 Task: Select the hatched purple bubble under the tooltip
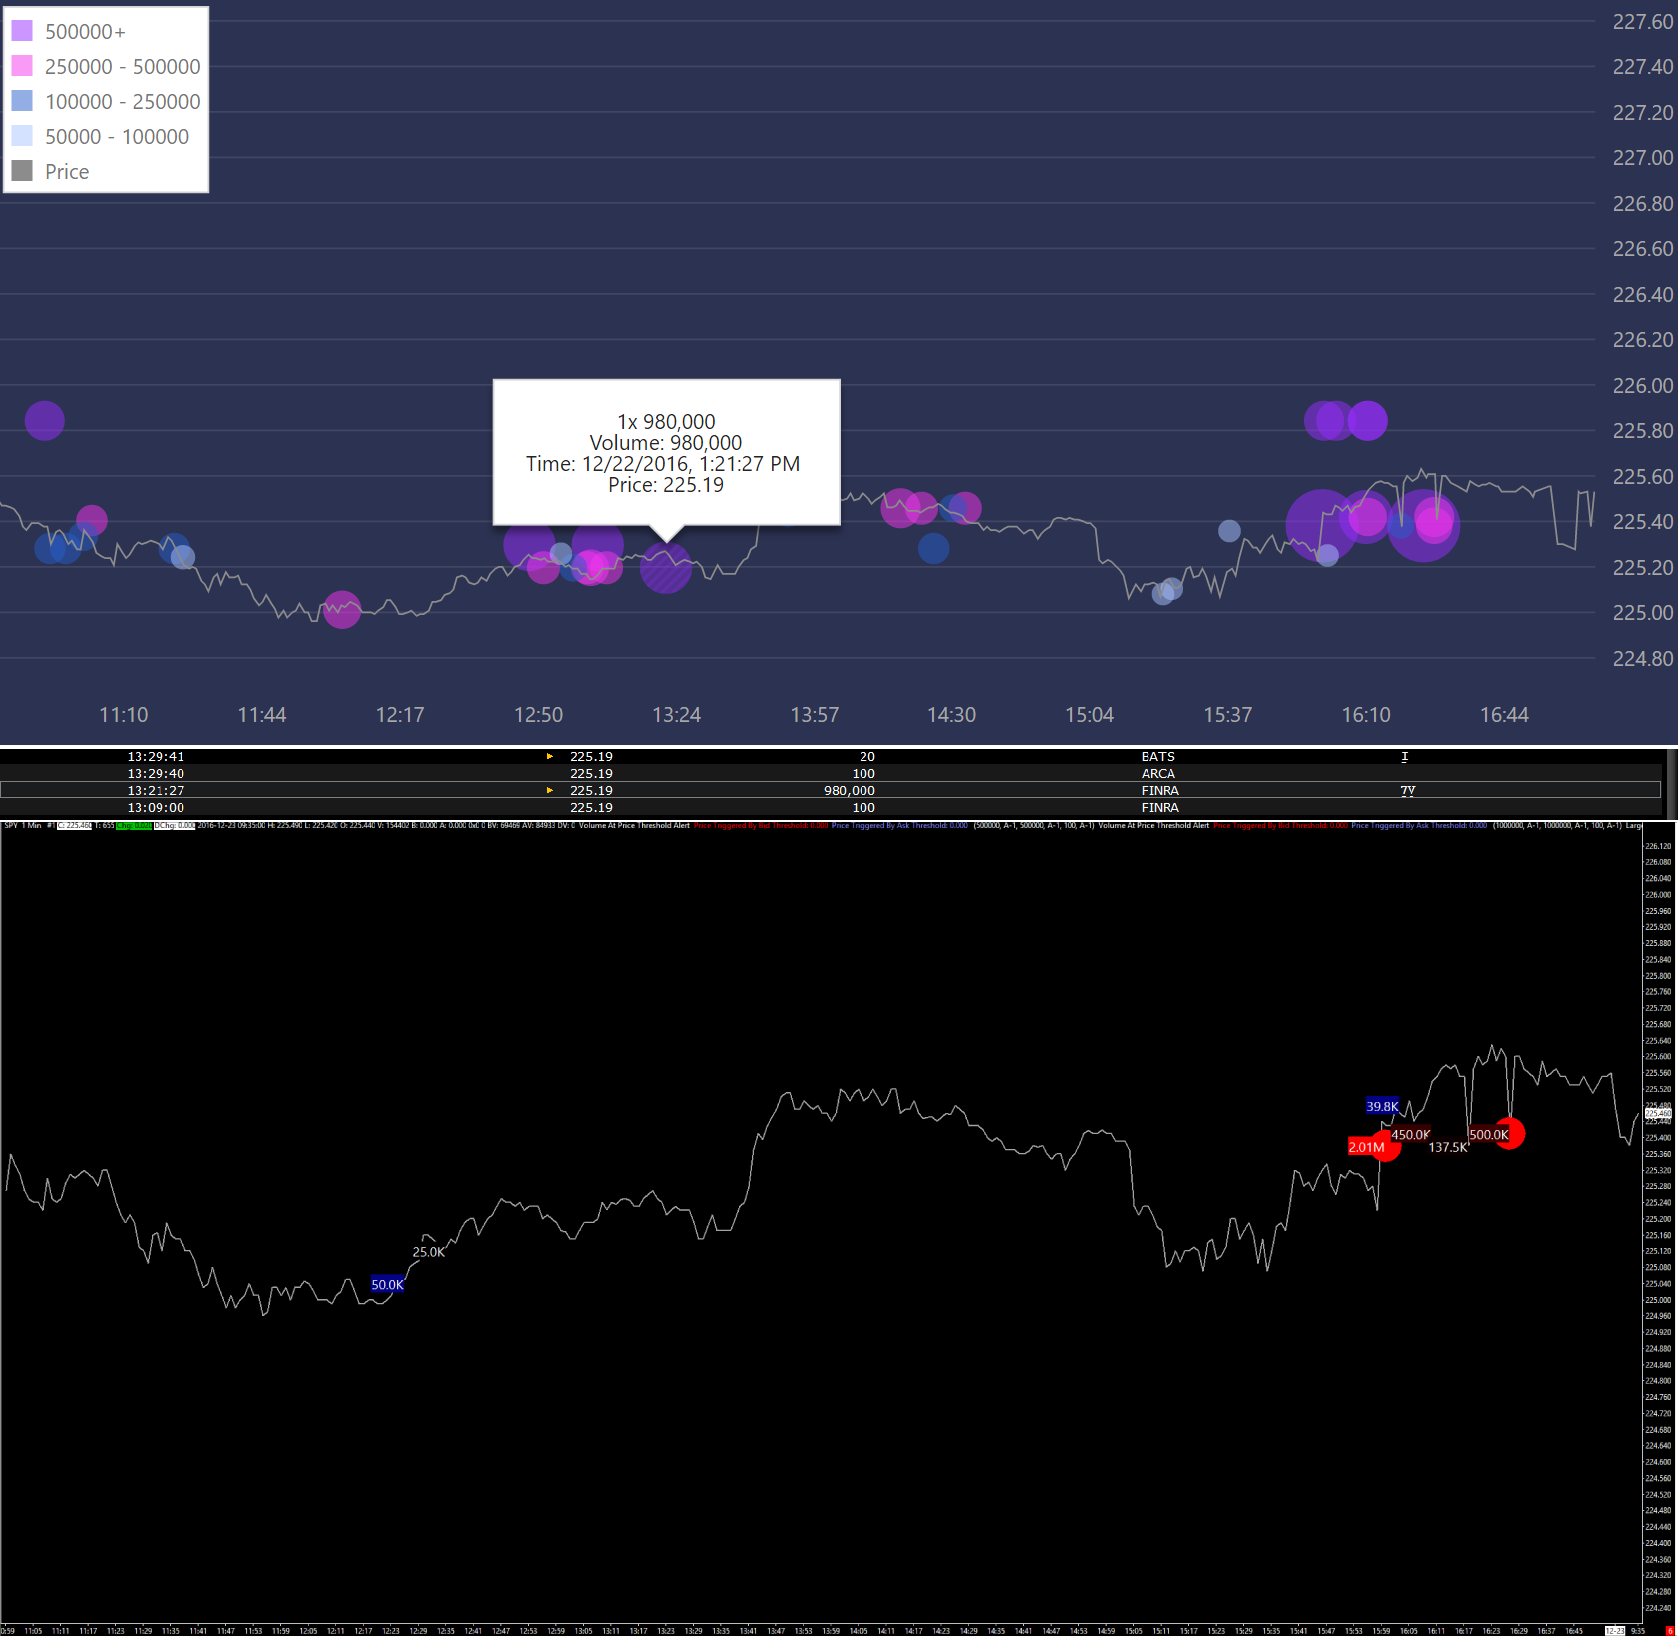666,567
